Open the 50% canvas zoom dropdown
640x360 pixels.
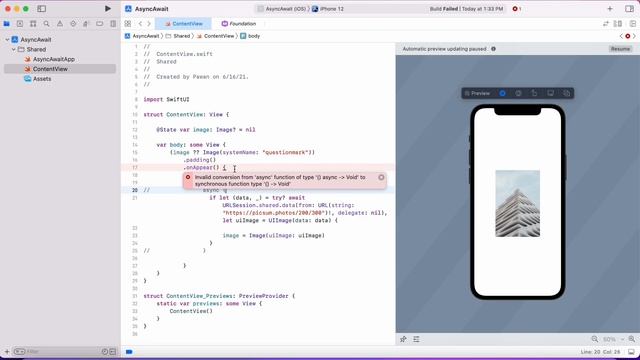[x=613, y=339]
